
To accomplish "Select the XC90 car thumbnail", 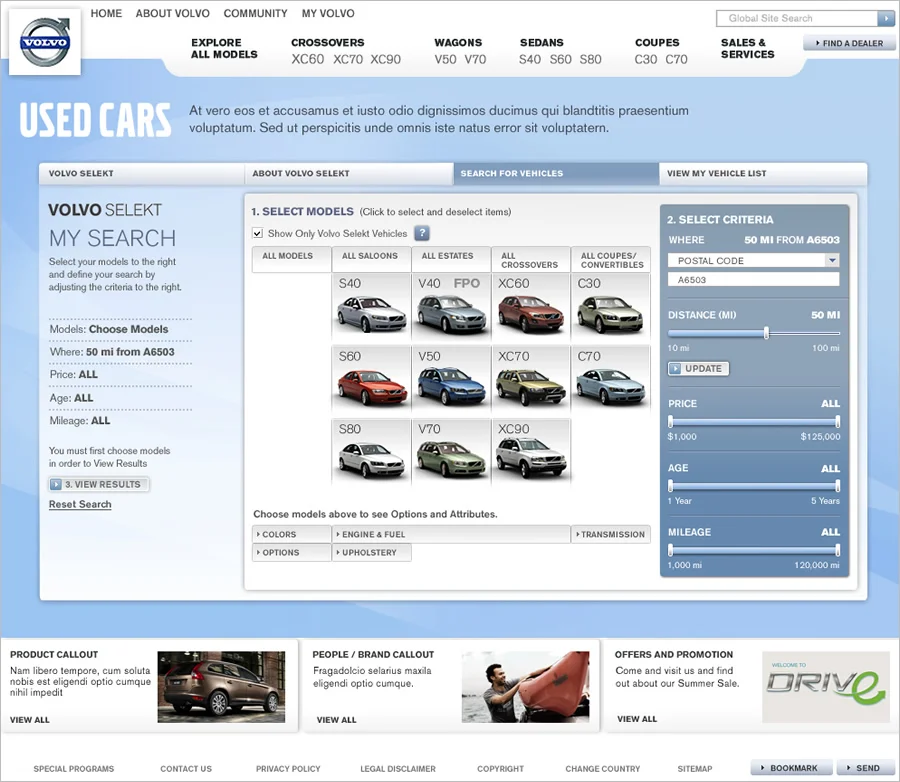I will [x=531, y=452].
